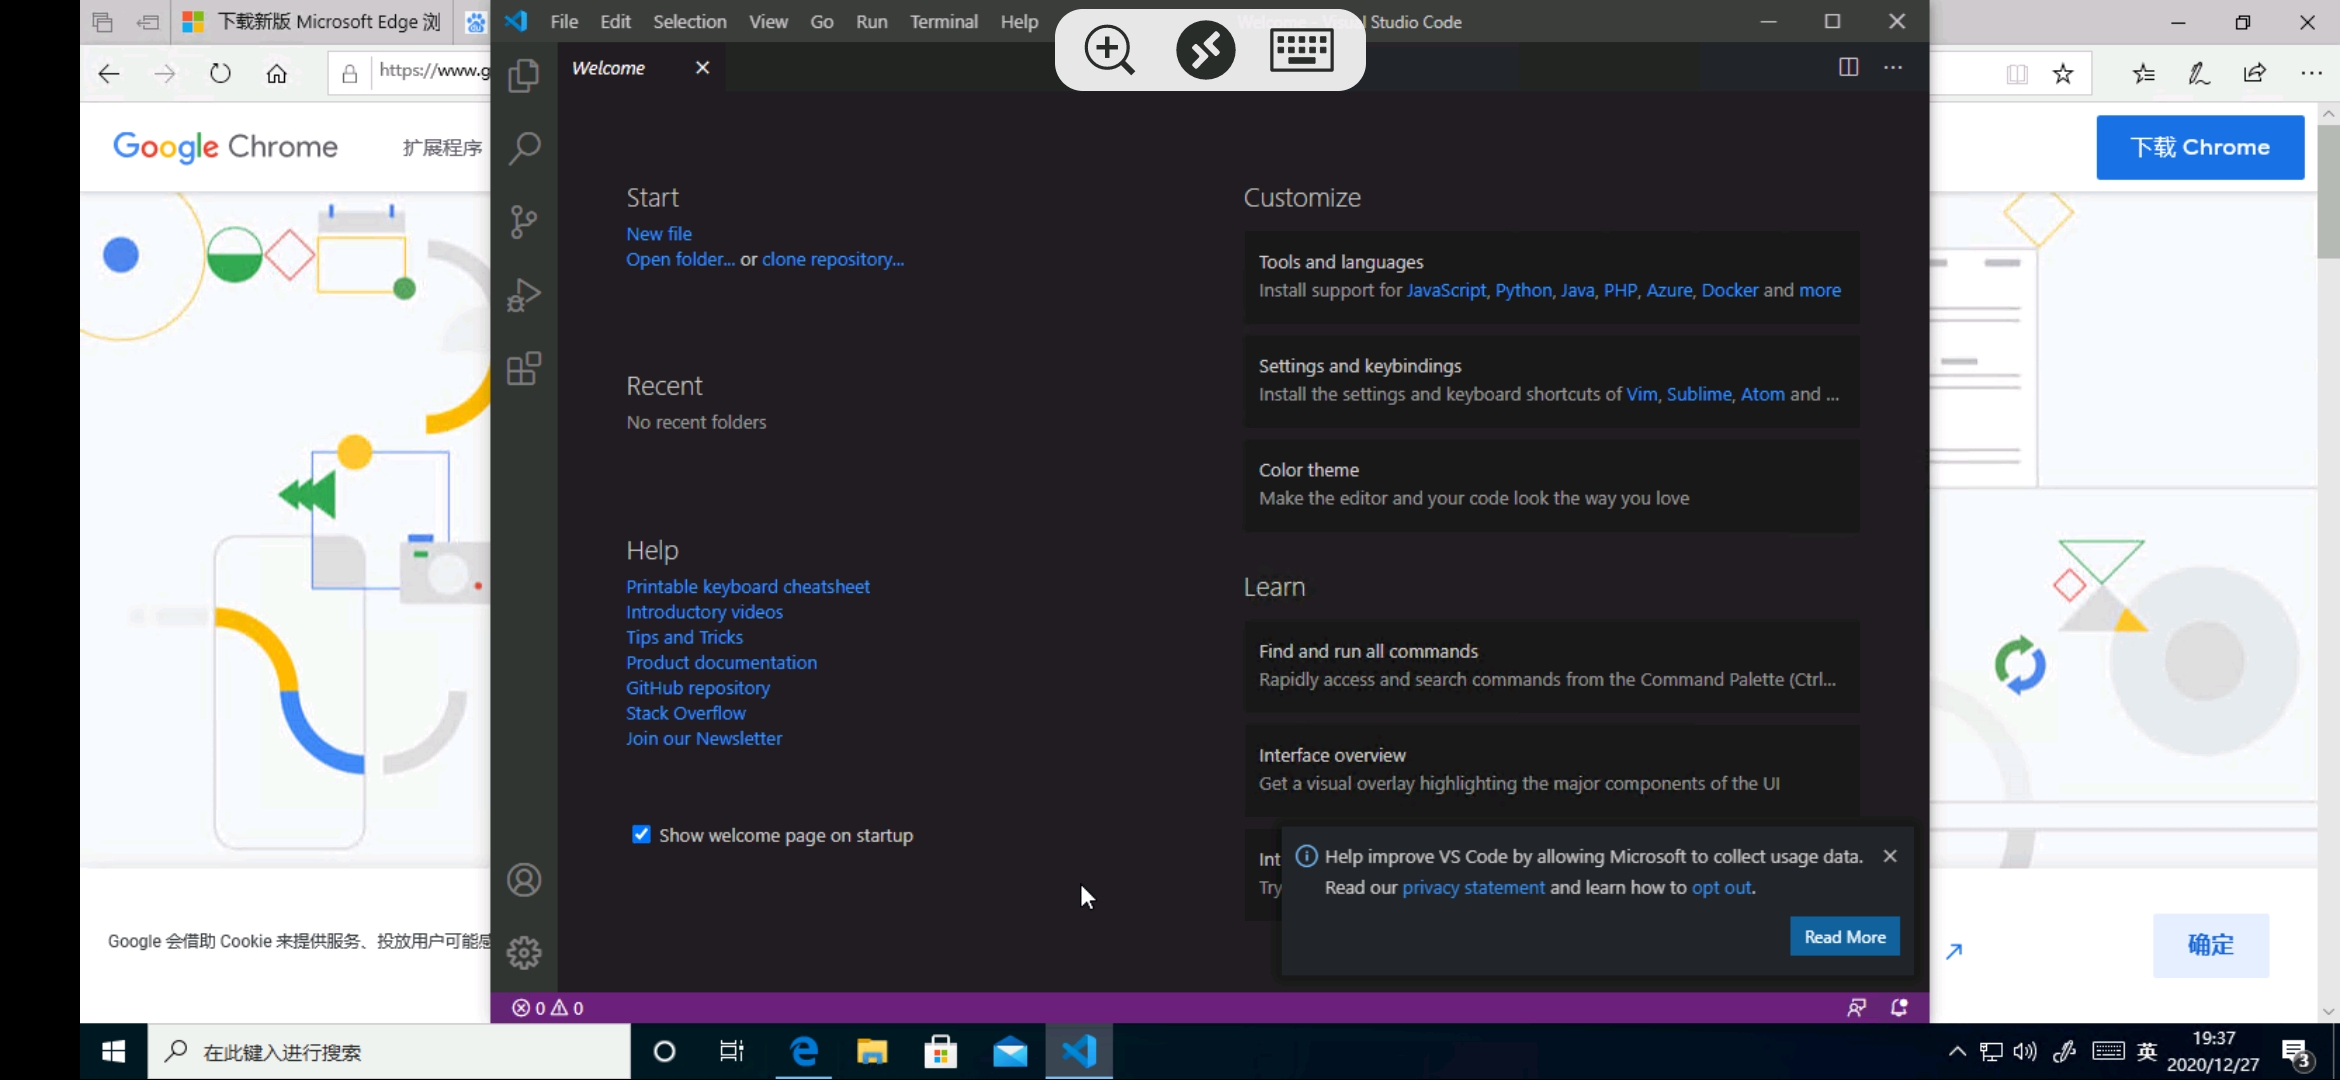
Task: Click the errors and warnings status indicator
Action: 547,1008
